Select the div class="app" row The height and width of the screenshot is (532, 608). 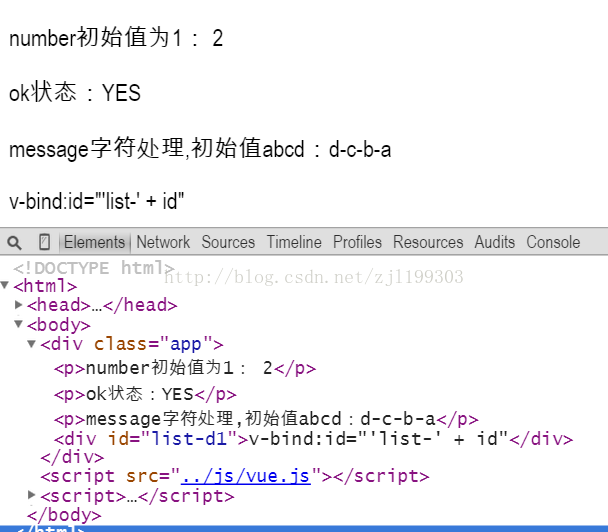coord(132,344)
